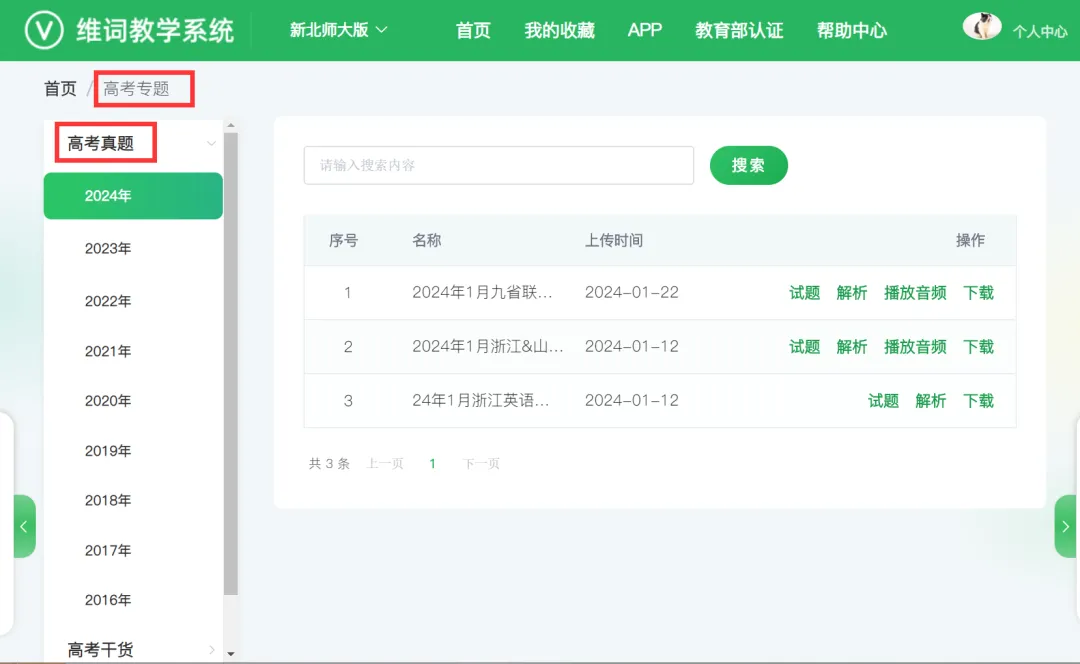The height and width of the screenshot is (664, 1080).
Task: Click the 维词教学系统 title
Action: point(155,30)
